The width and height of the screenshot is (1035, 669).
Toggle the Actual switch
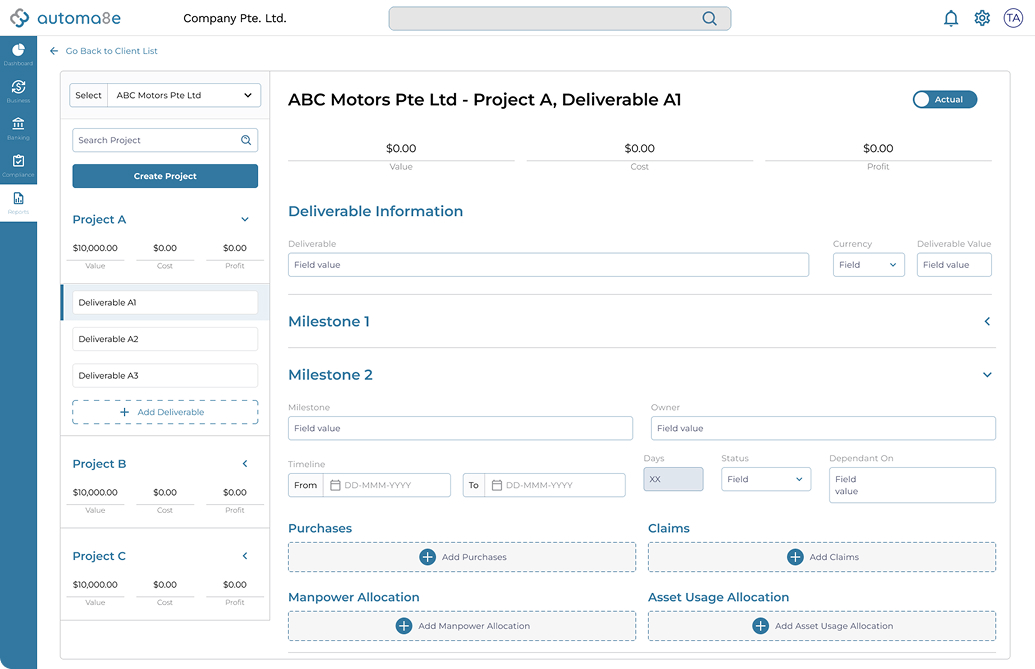coord(945,100)
